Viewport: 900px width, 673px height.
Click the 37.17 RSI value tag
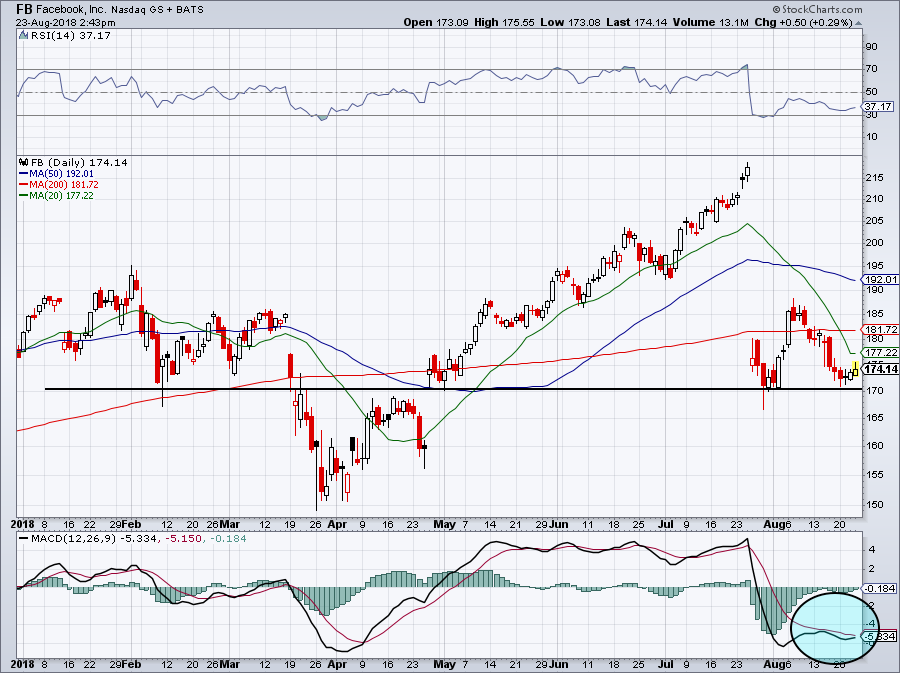coord(878,107)
